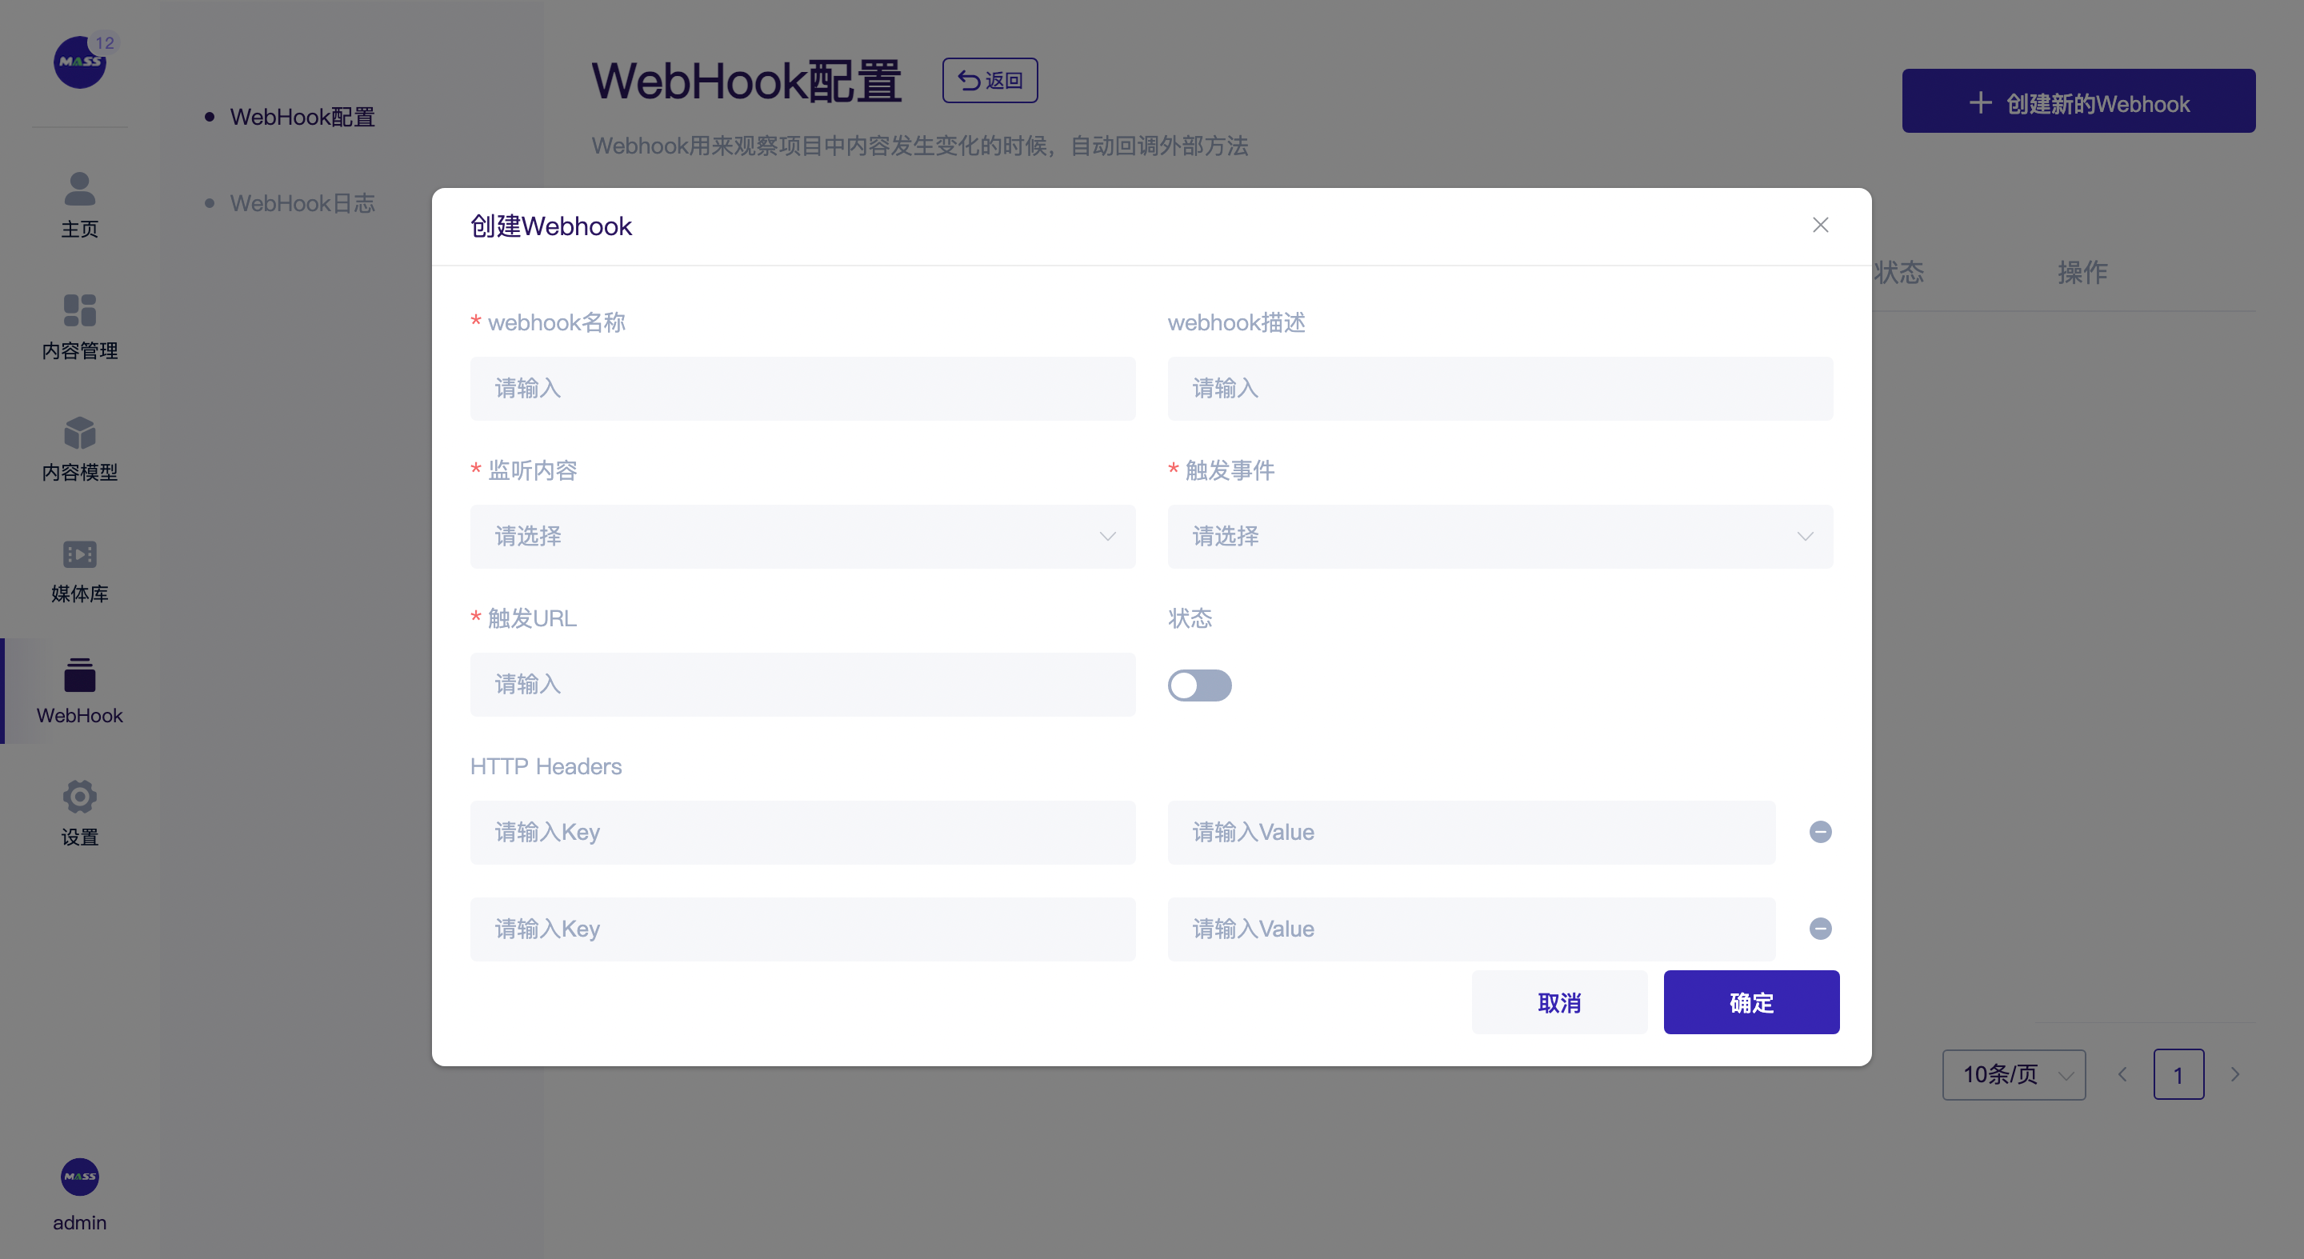Switch to WebHook日志 menu item
Image resolution: width=2304 pixels, height=1259 pixels.
tap(302, 203)
